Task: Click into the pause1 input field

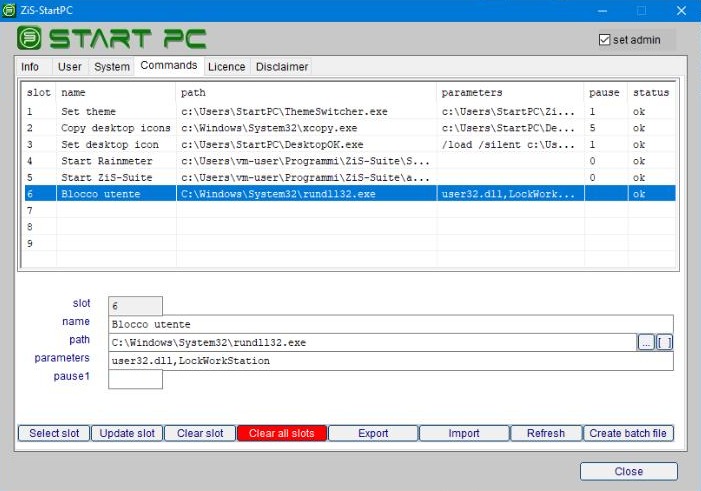Action: [135, 379]
